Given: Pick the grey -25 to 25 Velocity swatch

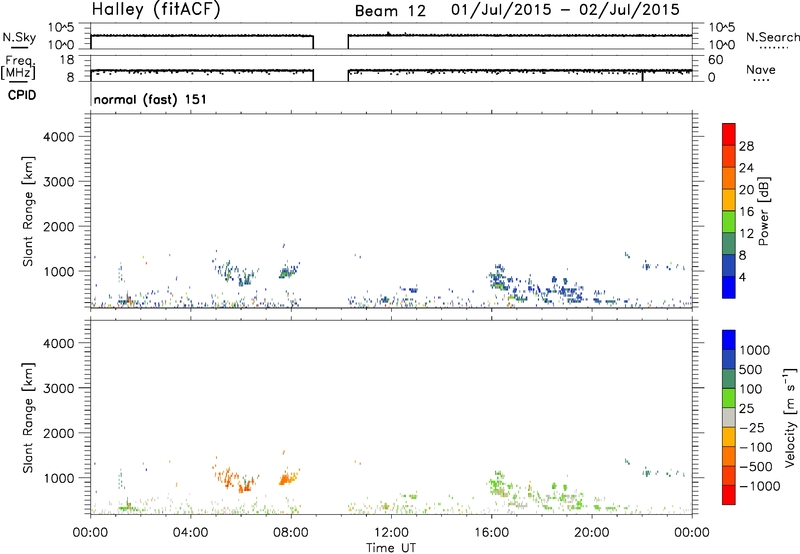Looking at the screenshot, I should coord(729,418).
